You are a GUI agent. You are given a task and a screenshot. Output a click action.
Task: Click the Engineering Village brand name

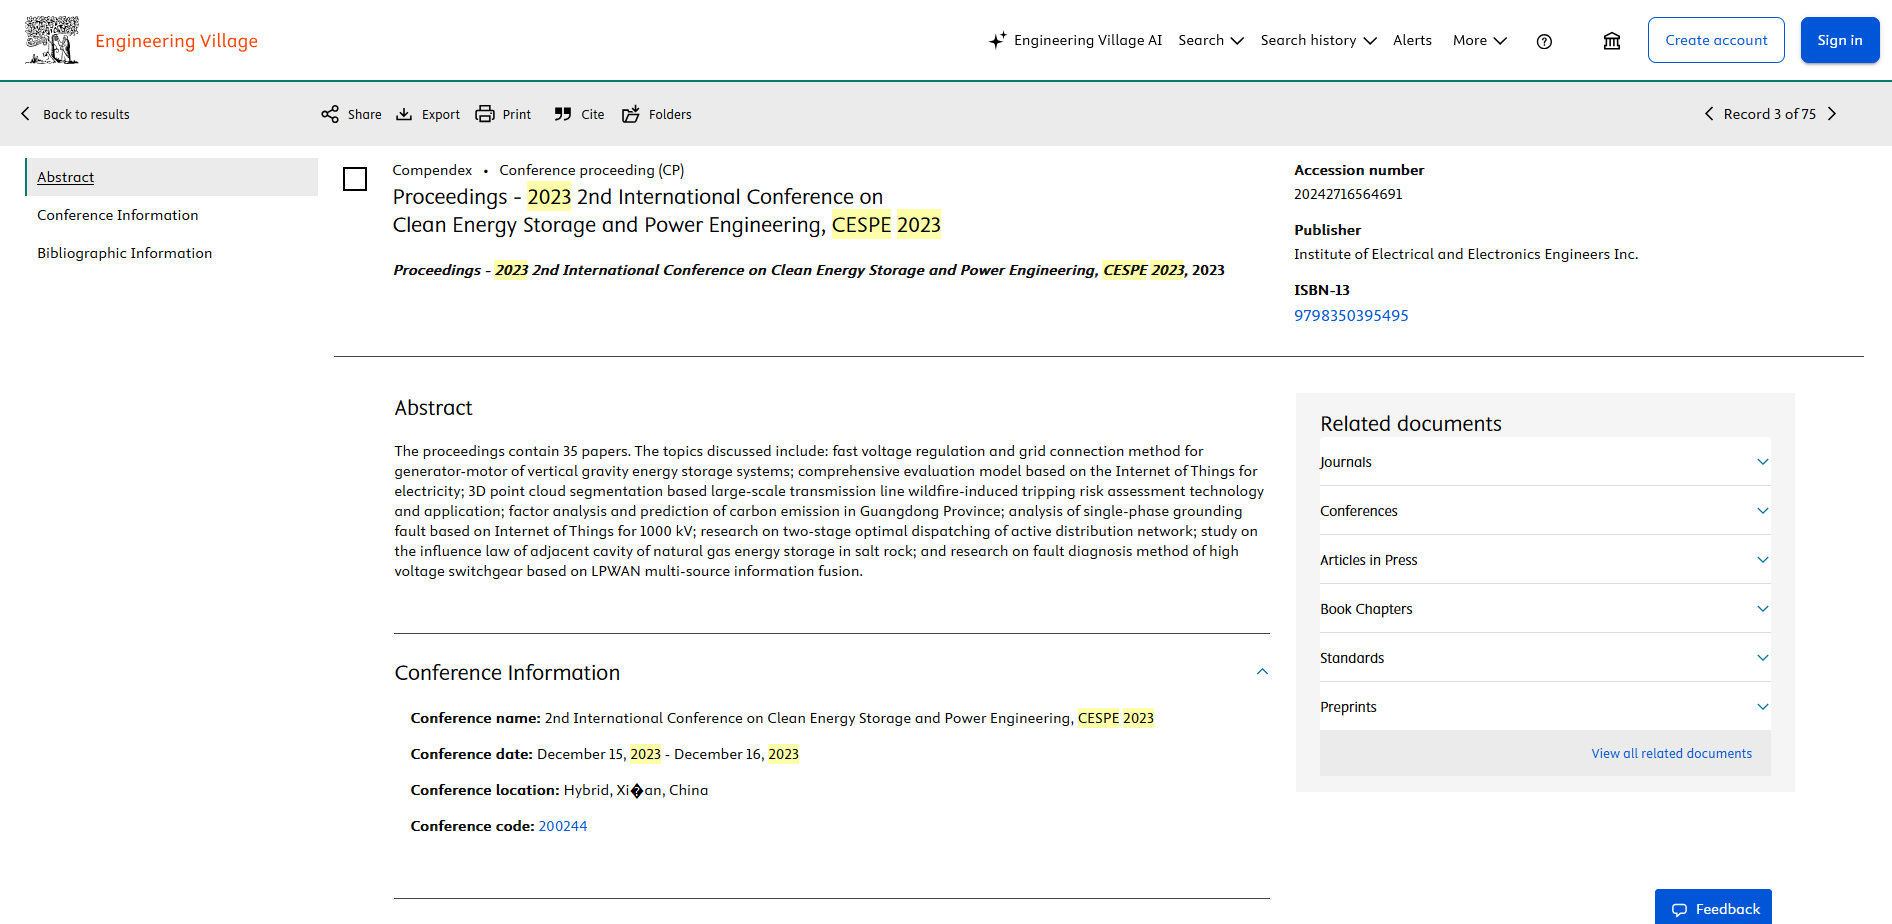pos(177,41)
